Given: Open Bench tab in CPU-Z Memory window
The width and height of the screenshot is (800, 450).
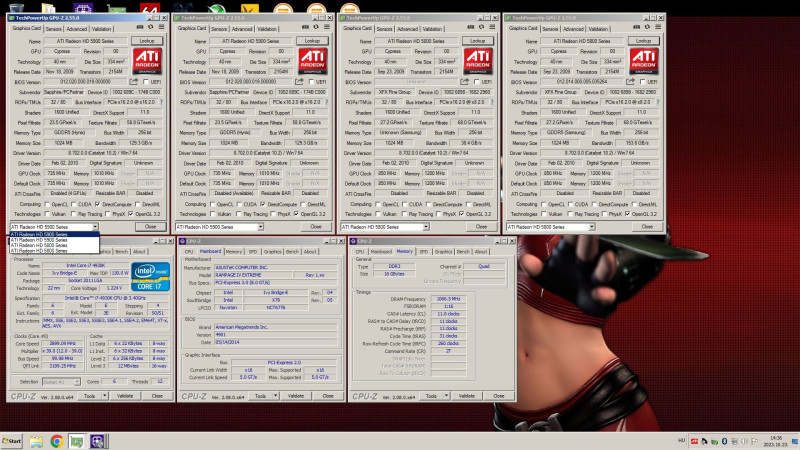Looking at the screenshot, I should [x=463, y=252].
